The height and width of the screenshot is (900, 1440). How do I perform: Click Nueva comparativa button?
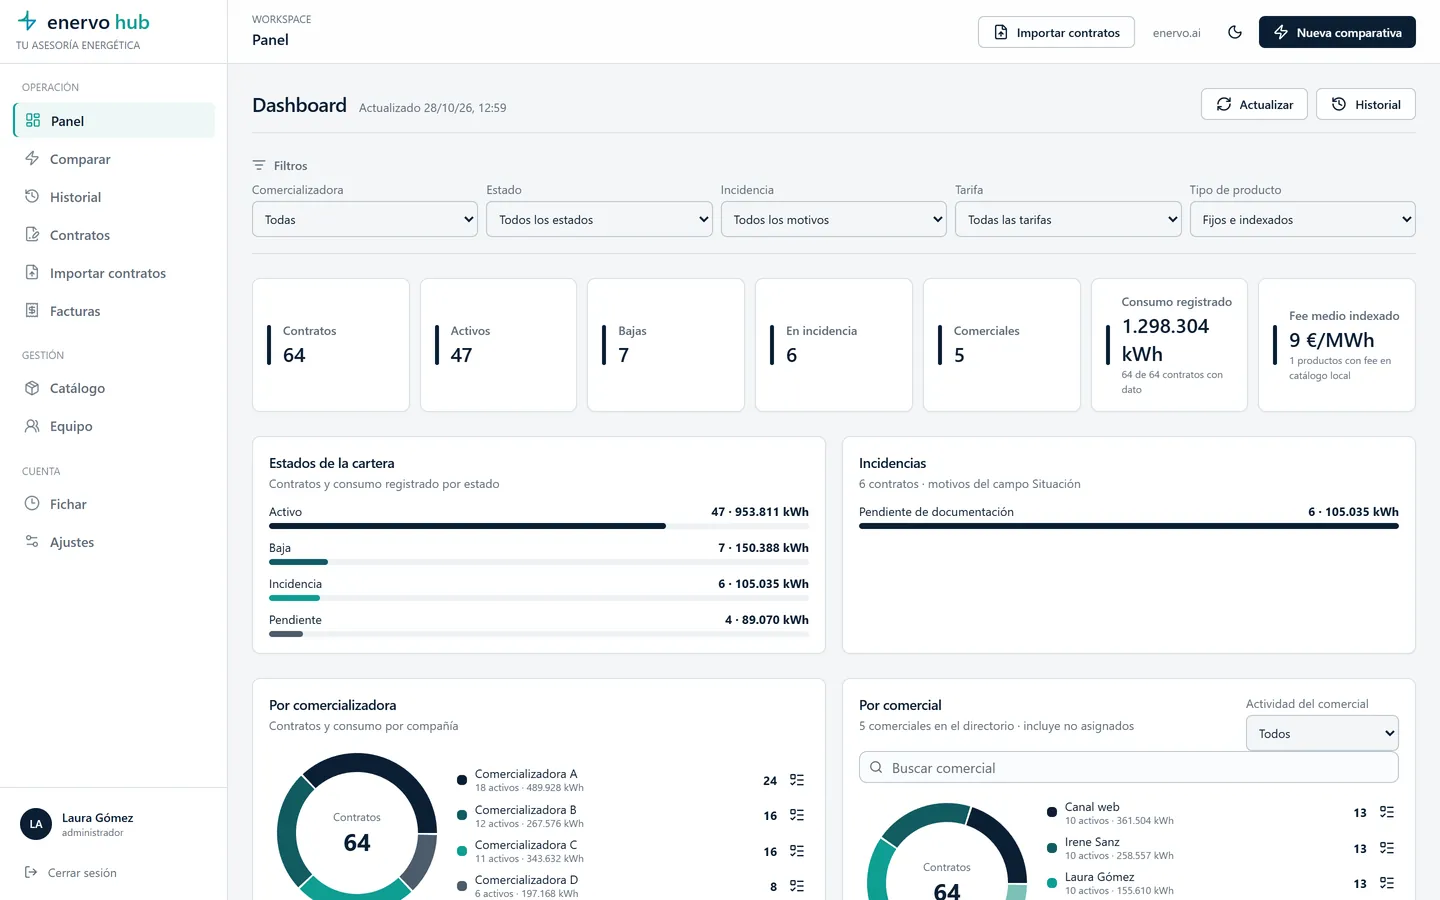coord(1337,32)
